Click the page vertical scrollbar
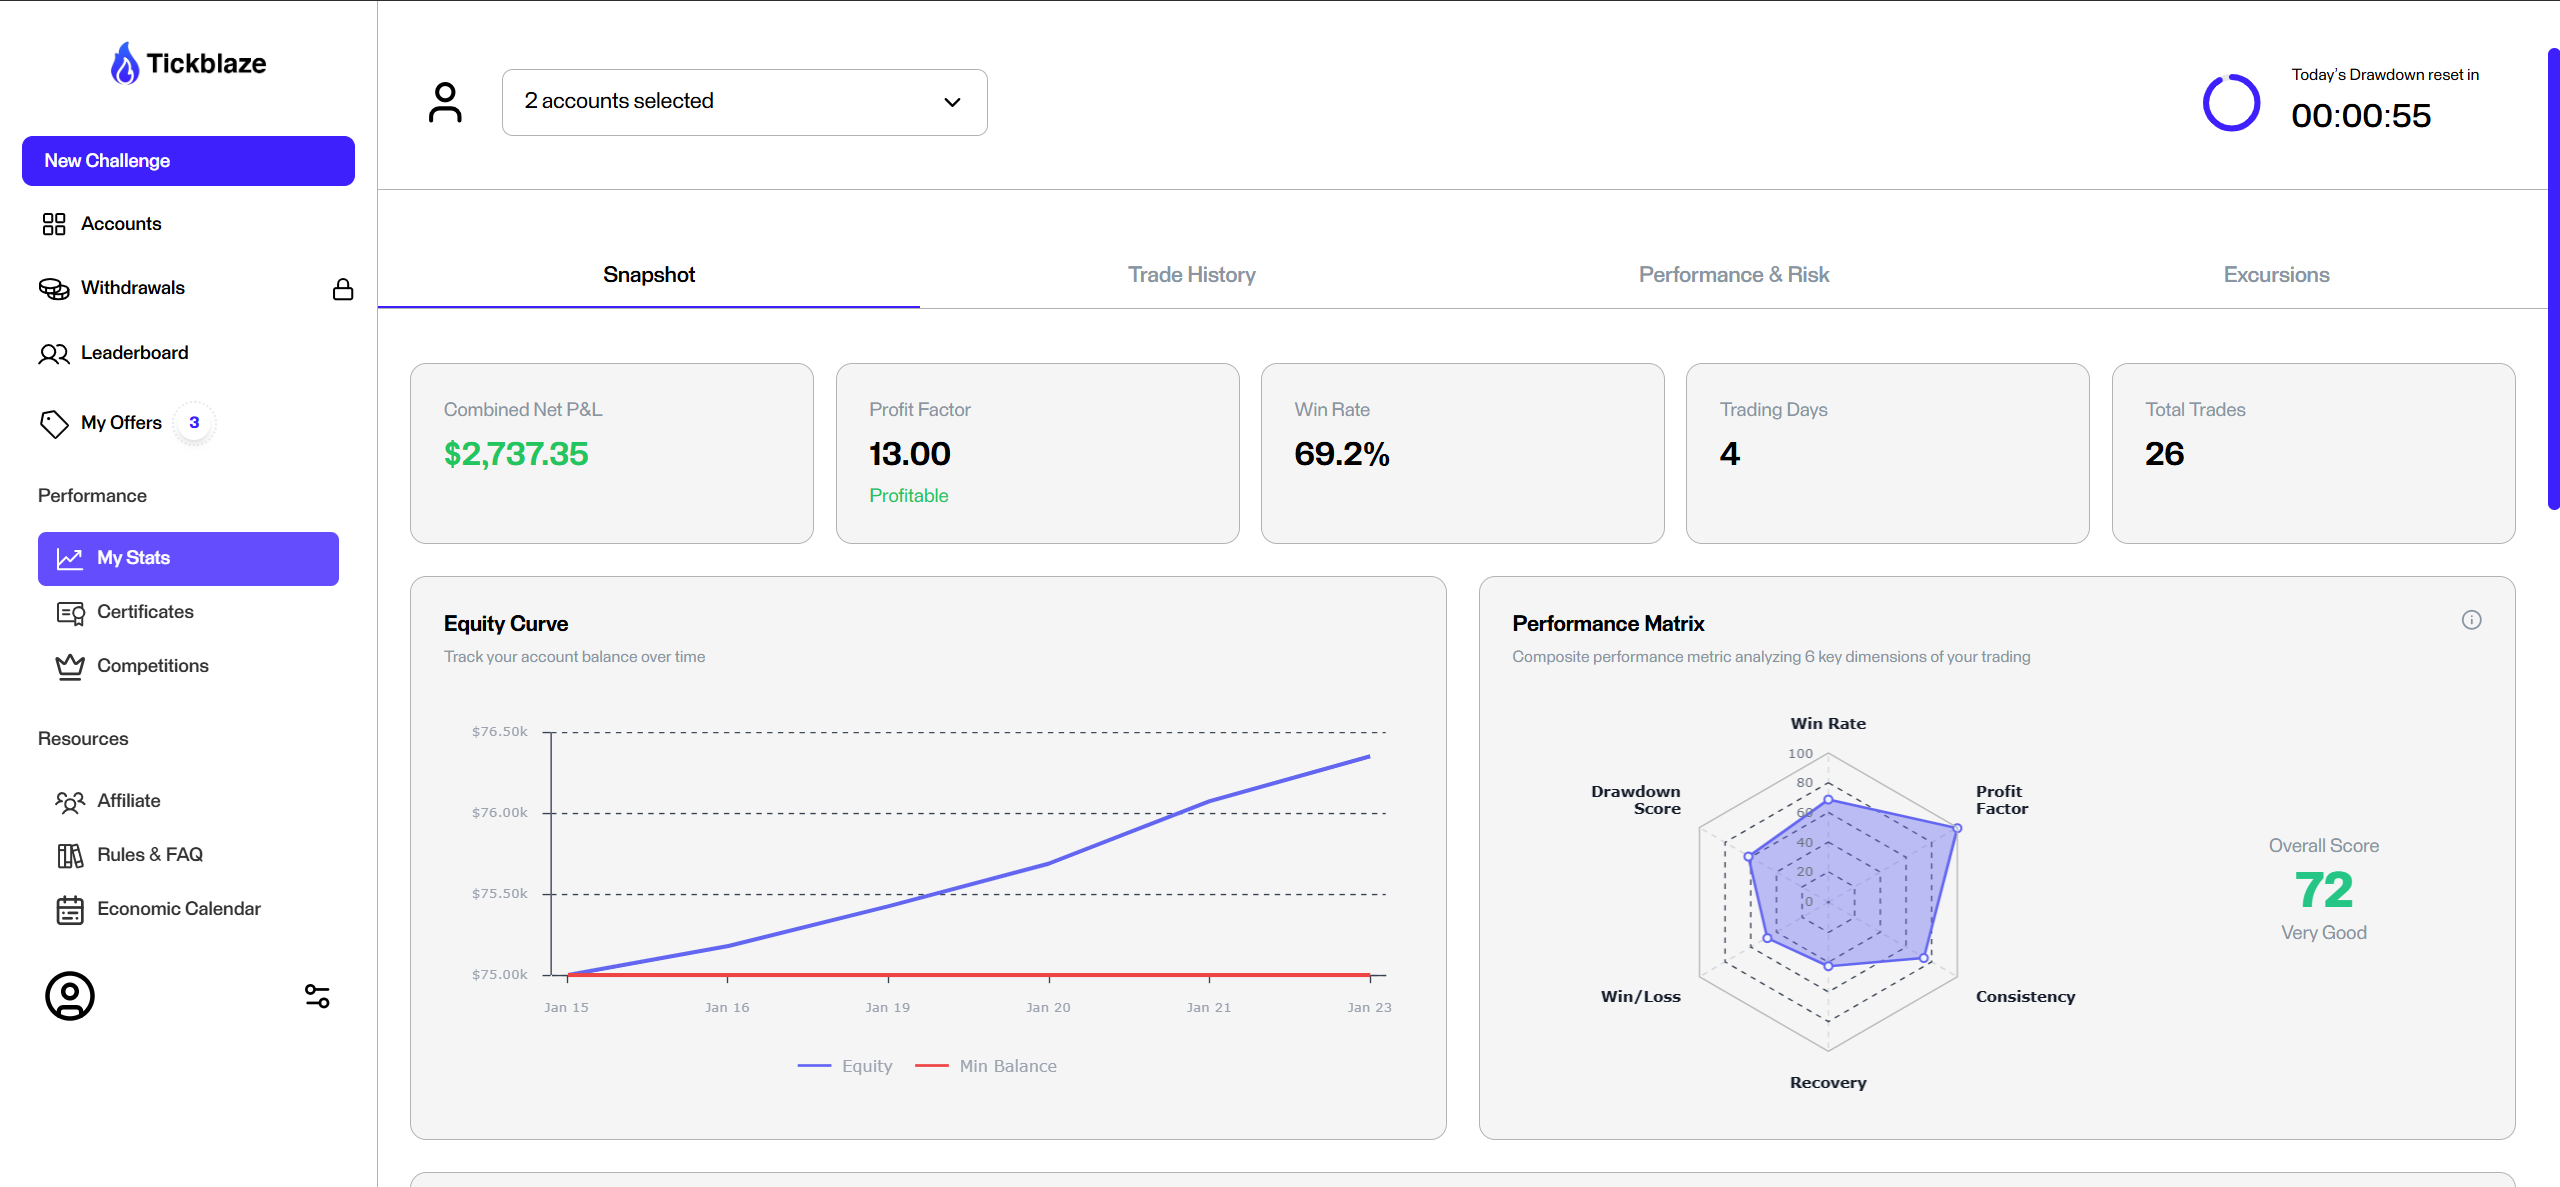2560x1187 pixels. click(2553, 280)
